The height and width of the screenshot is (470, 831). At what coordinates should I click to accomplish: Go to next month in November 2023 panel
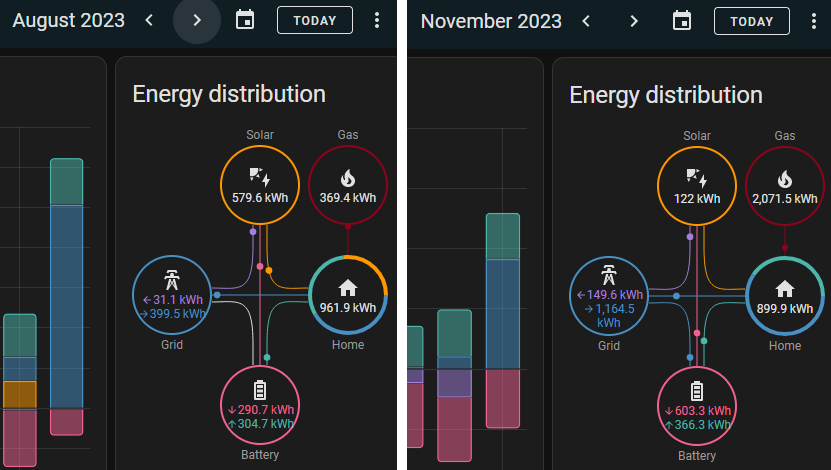tap(634, 20)
